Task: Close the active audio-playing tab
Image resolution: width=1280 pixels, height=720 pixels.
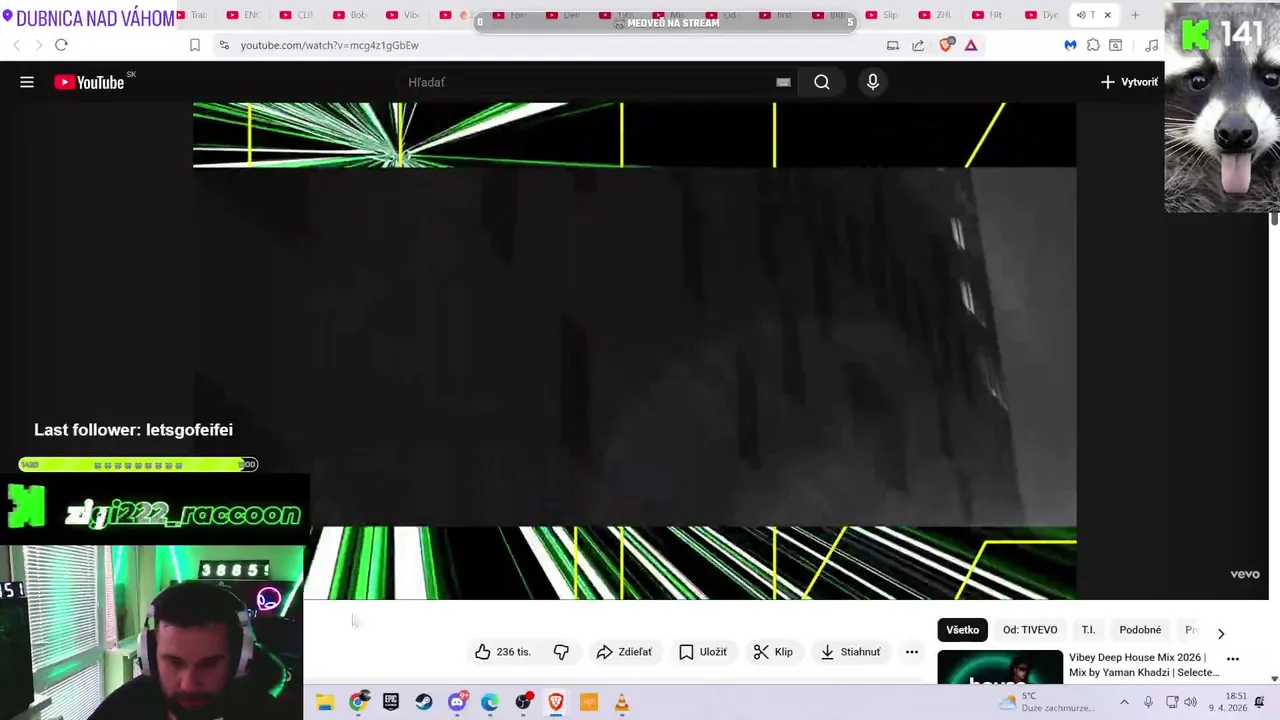Action: [x=1107, y=15]
